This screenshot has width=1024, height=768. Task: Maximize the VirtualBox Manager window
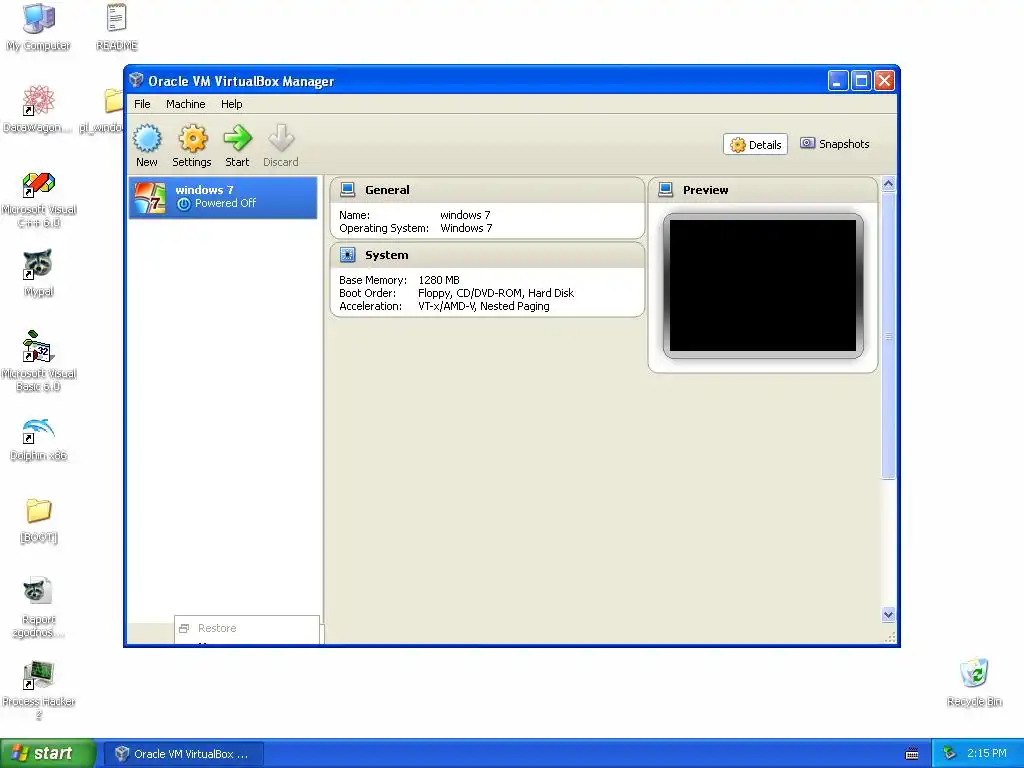(861, 81)
